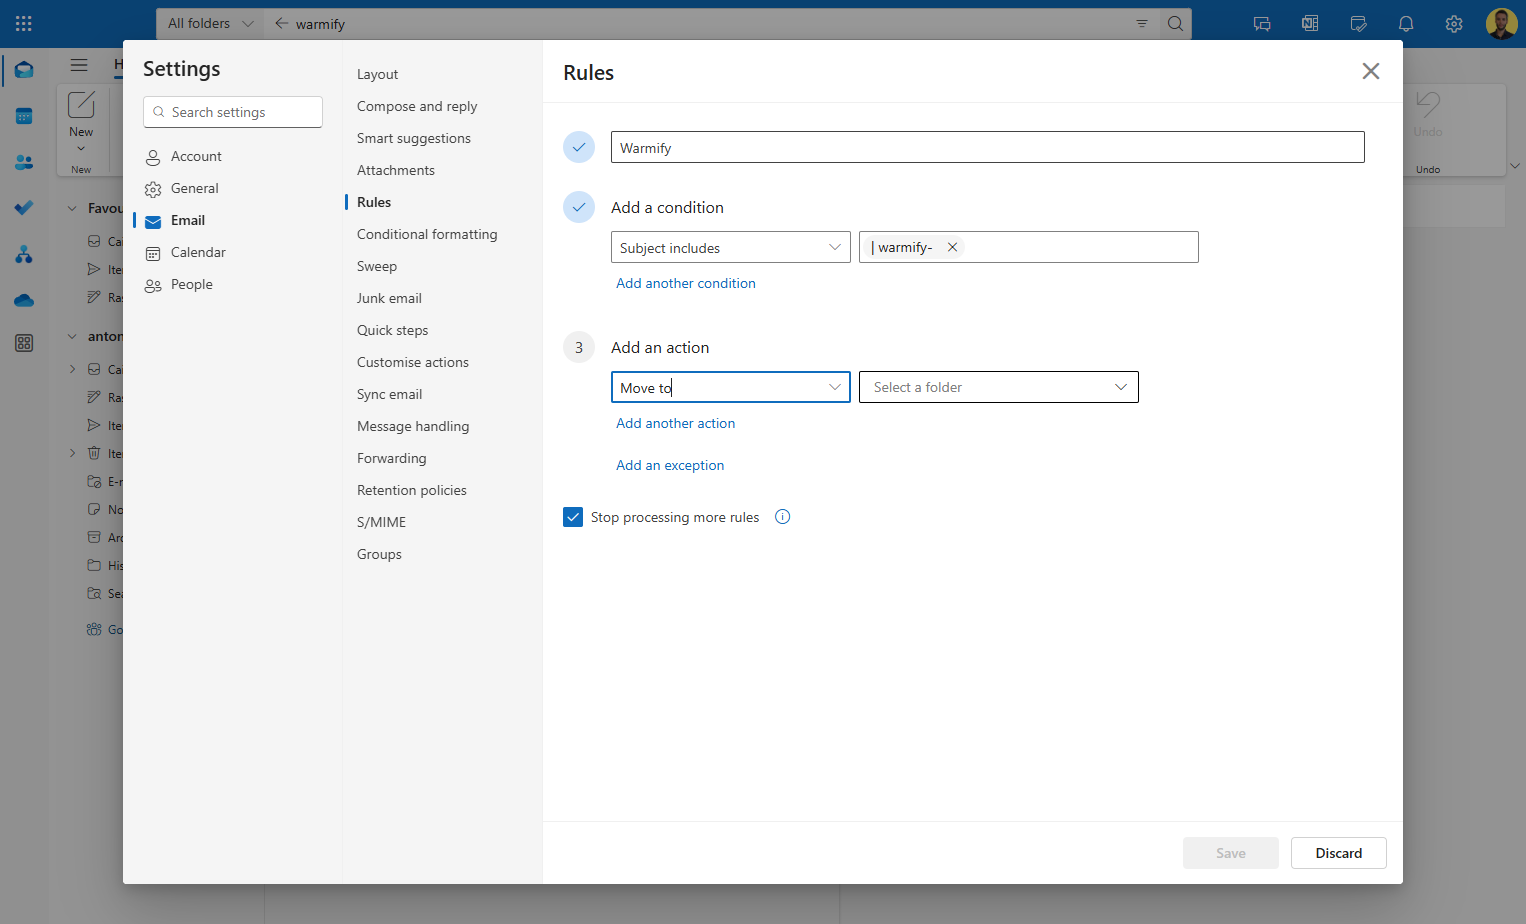Collapse the Favourites folder group
Image resolution: width=1526 pixels, height=924 pixels.
click(x=72, y=208)
